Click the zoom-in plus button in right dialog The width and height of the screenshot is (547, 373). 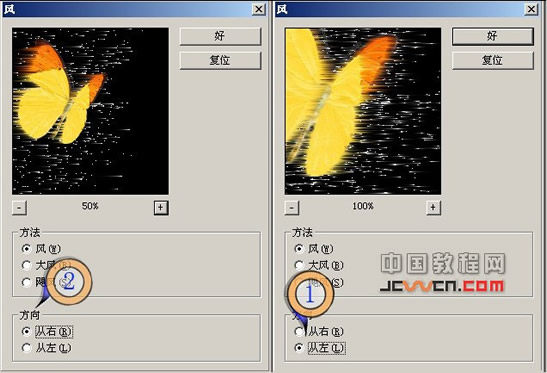(433, 208)
